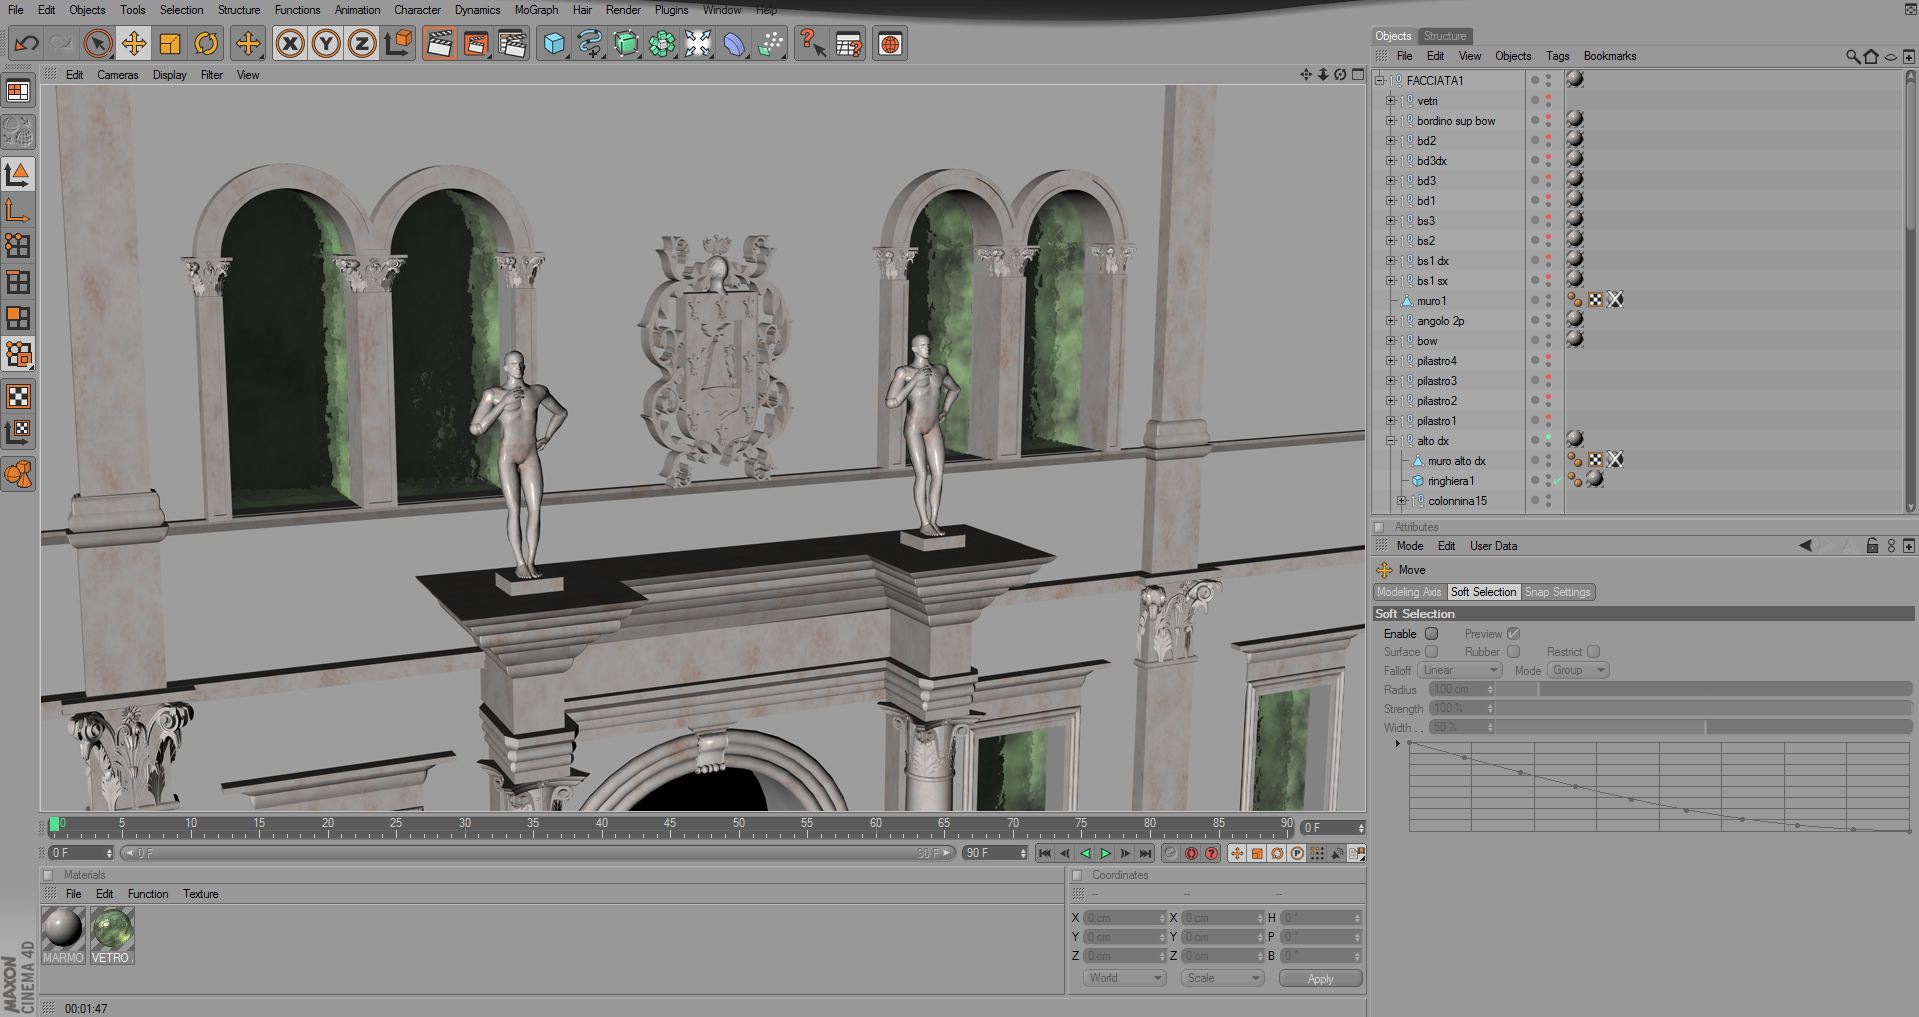This screenshot has height=1017, width=1919.
Task: Open the World coordinate system dropdown
Action: (1125, 978)
